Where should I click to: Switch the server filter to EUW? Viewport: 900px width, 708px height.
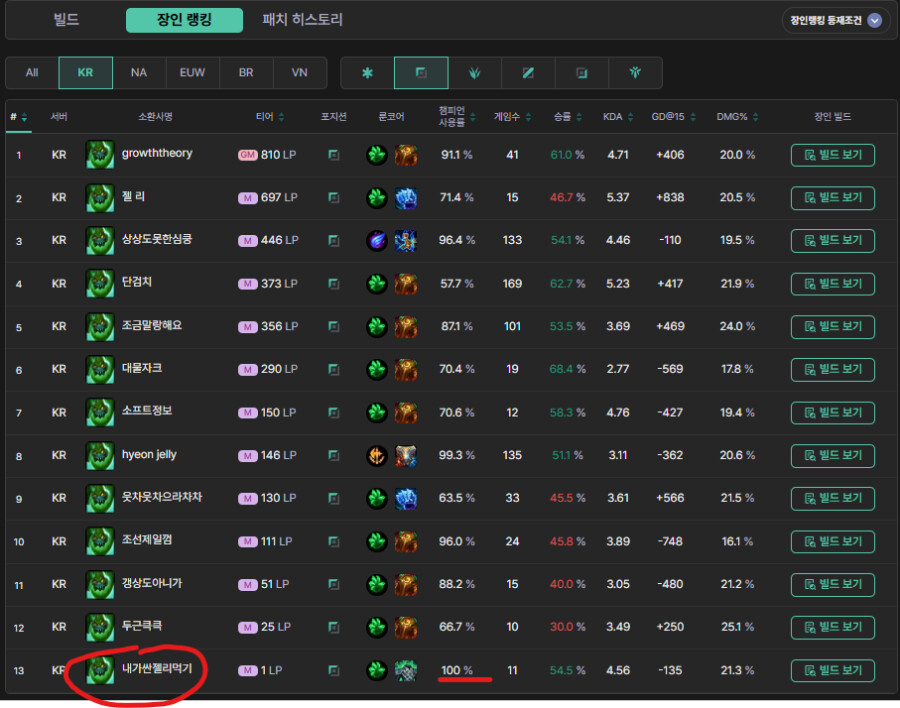(x=192, y=73)
